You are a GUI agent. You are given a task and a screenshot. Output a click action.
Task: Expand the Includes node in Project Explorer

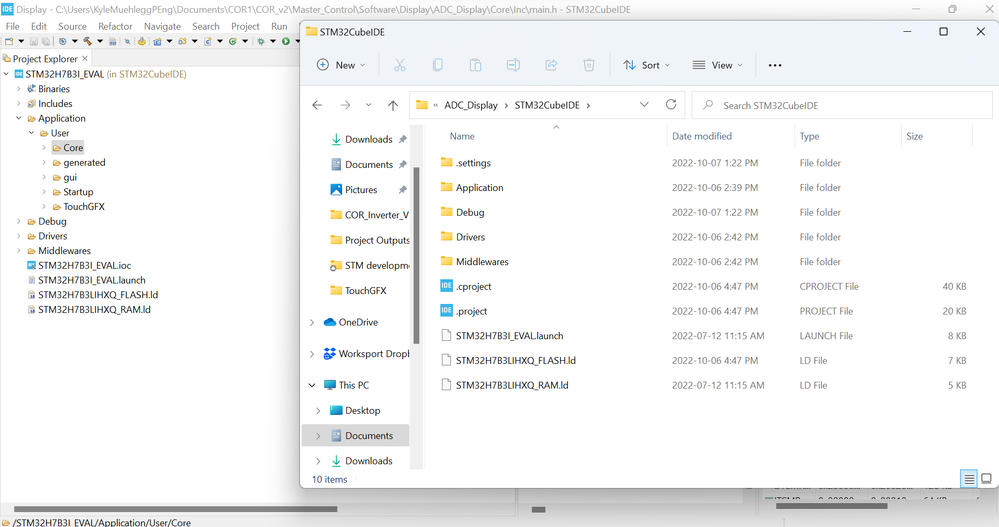point(18,103)
